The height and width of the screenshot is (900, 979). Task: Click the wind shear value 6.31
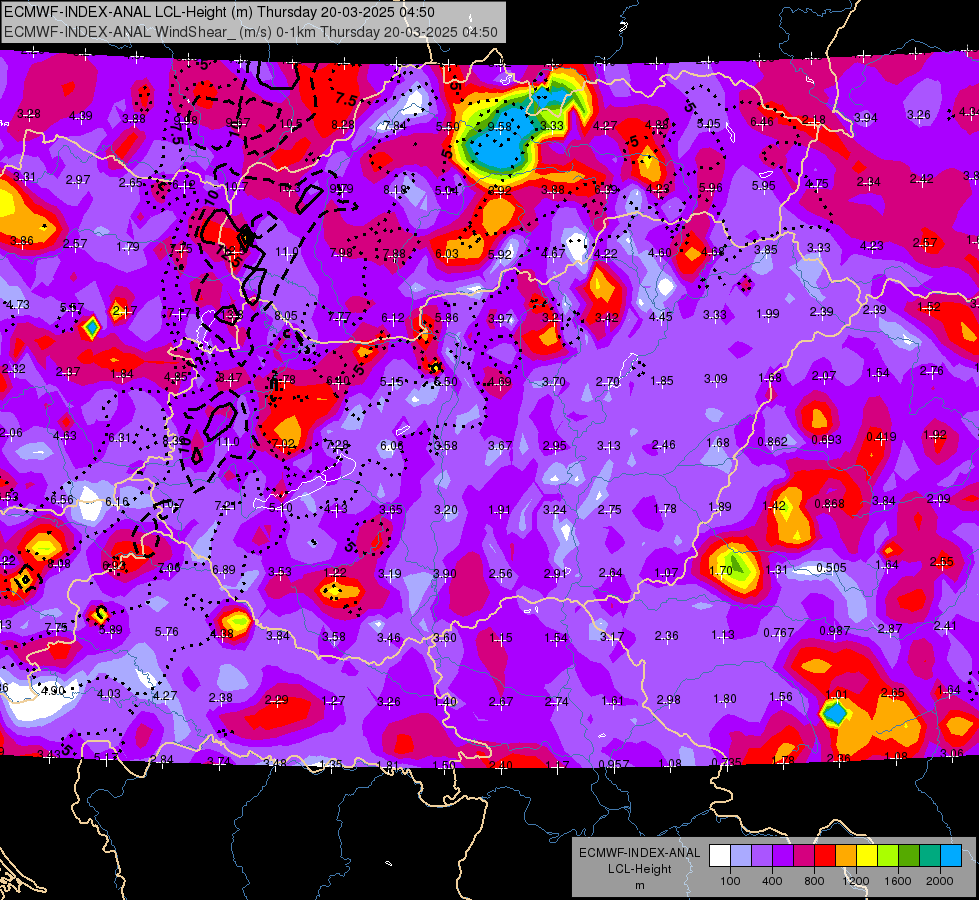click(119, 437)
